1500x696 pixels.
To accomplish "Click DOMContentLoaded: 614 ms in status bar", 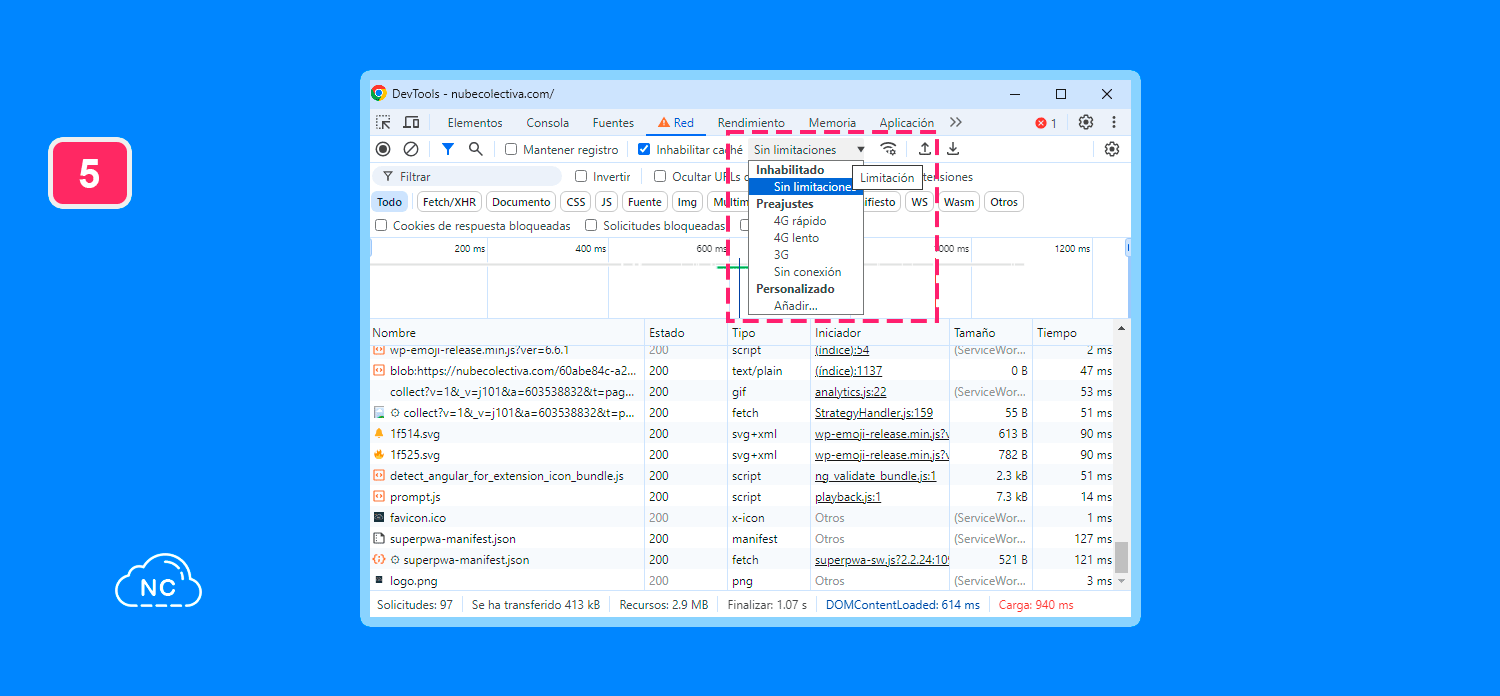I will (902, 605).
